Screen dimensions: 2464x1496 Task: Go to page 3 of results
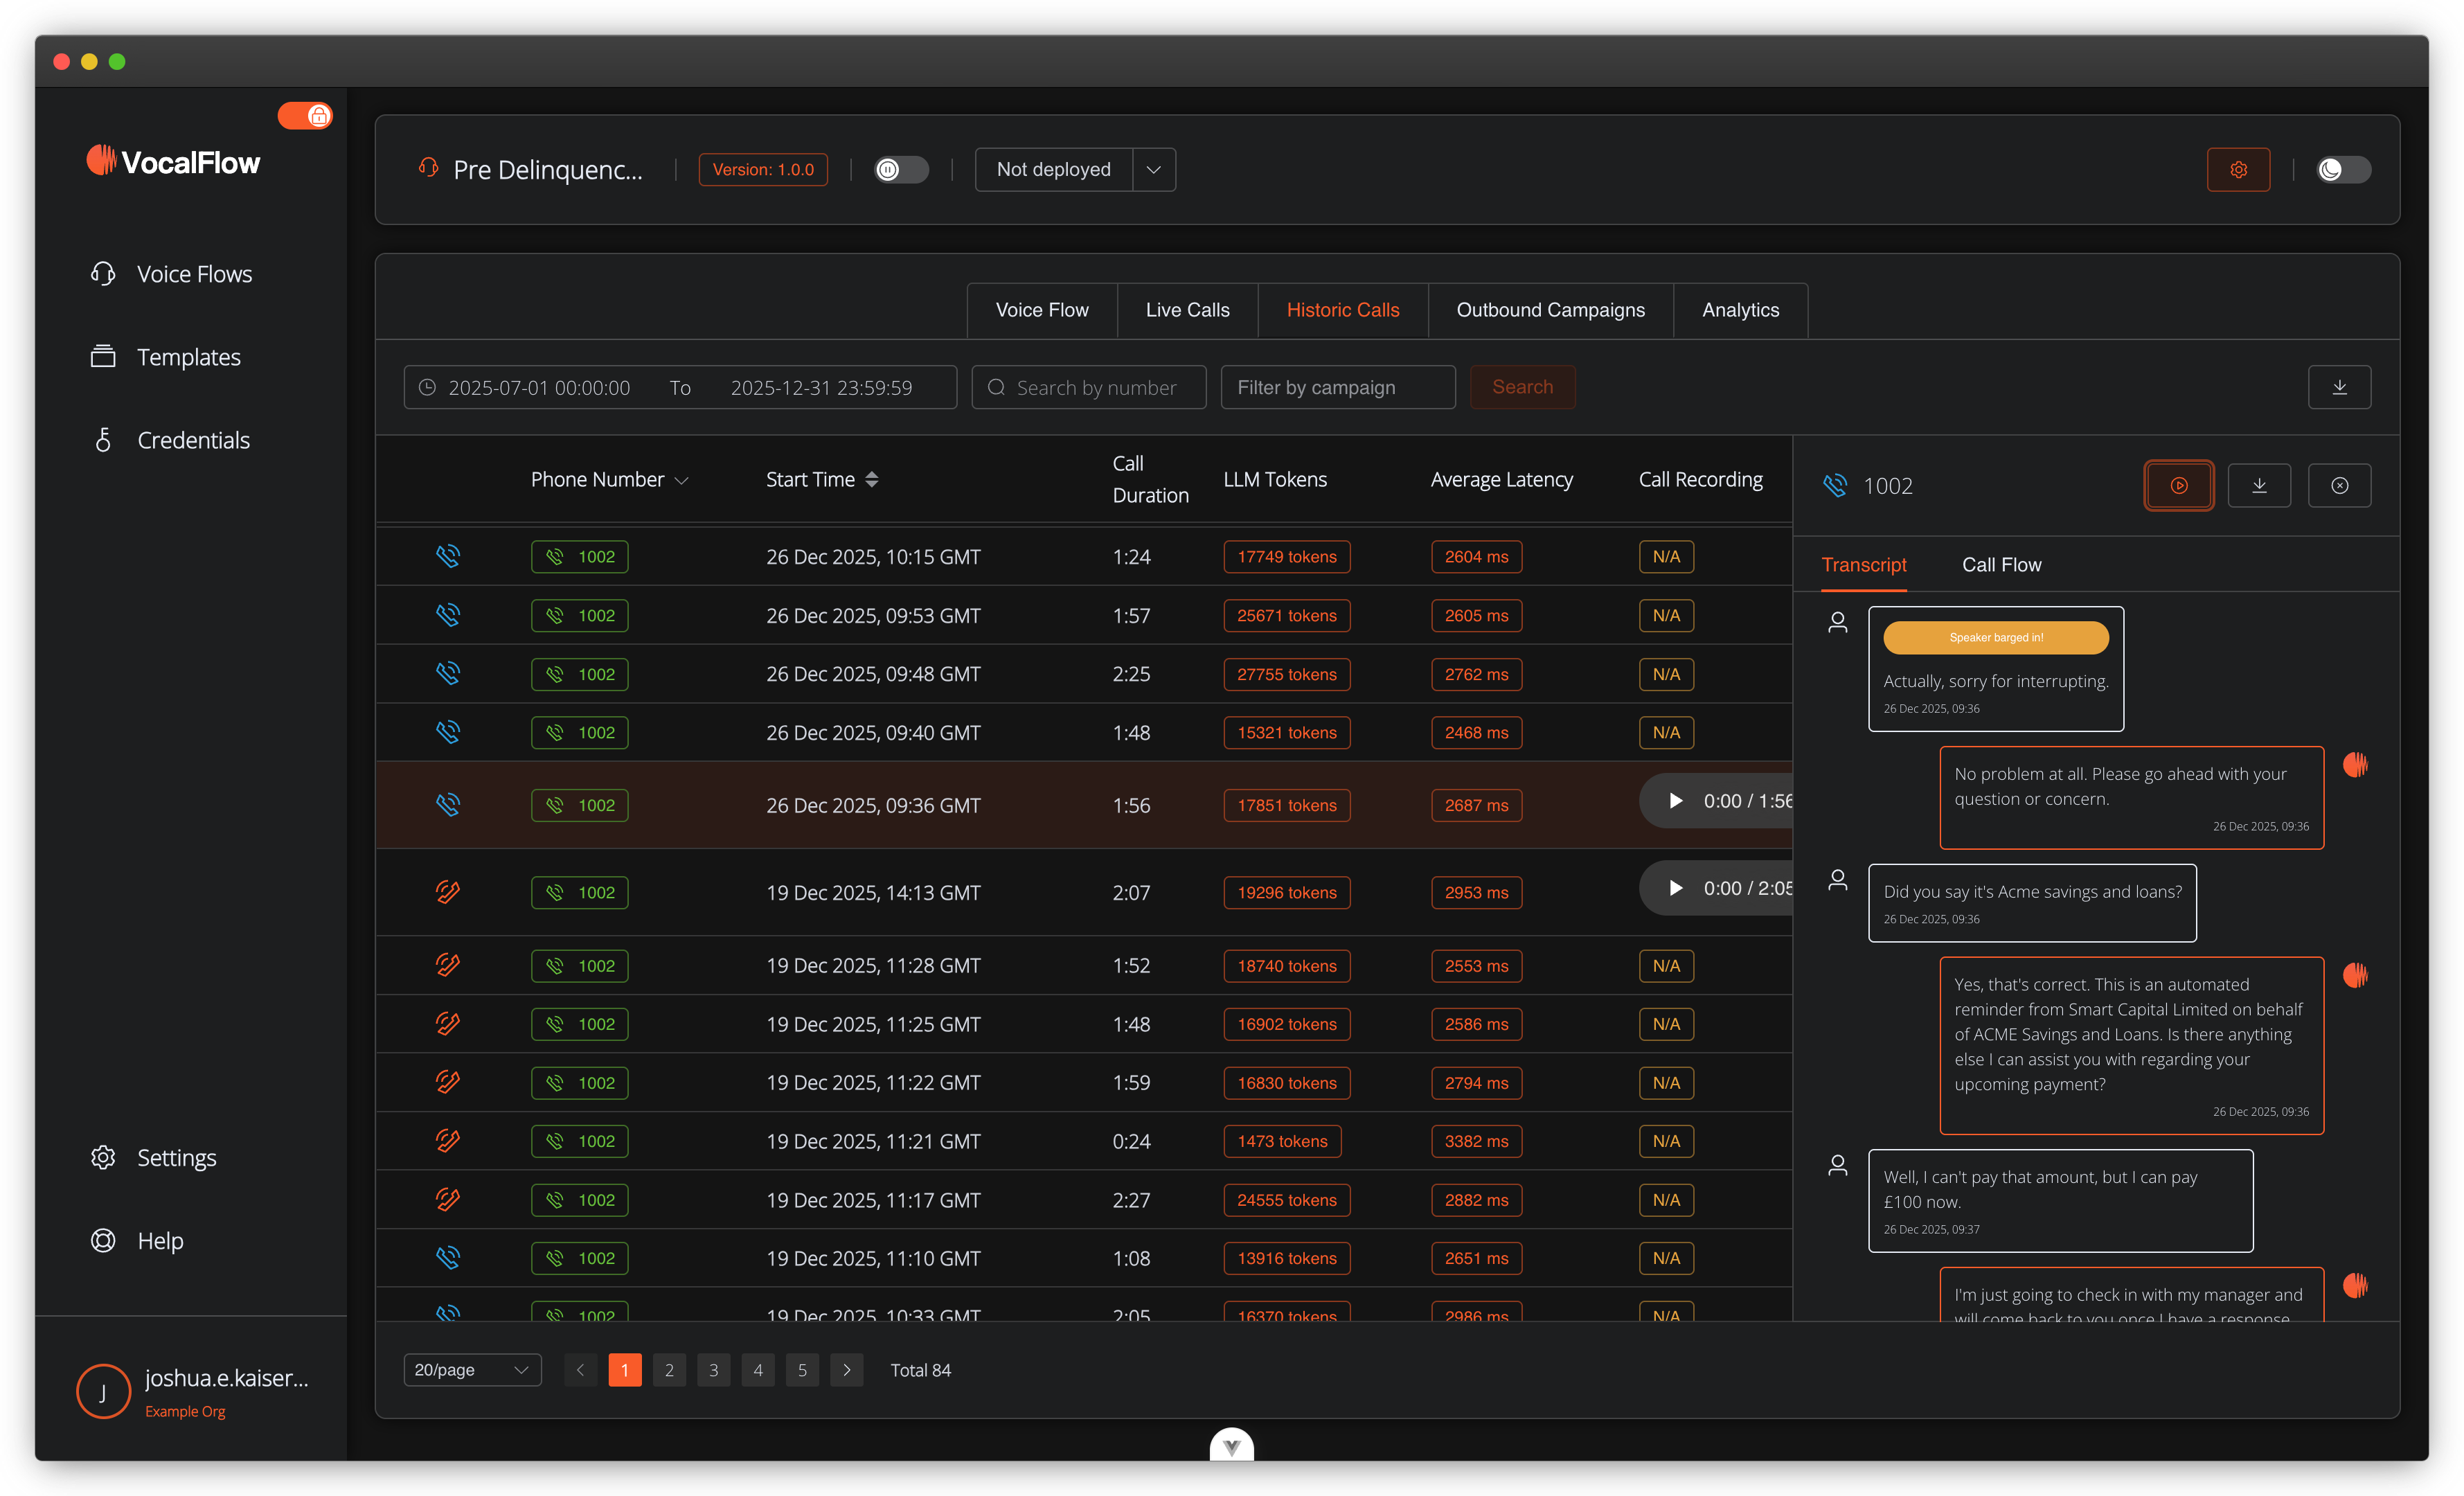click(713, 1370)
